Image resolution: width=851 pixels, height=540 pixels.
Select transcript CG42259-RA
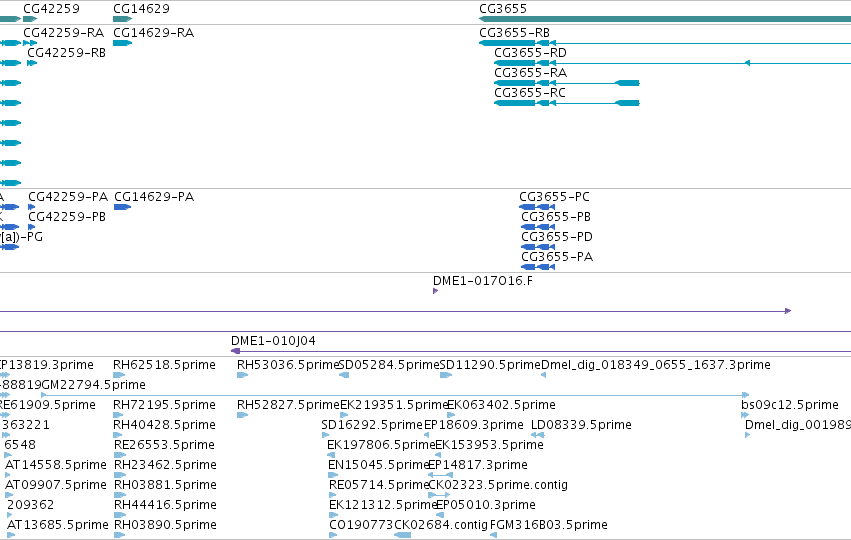63,33
